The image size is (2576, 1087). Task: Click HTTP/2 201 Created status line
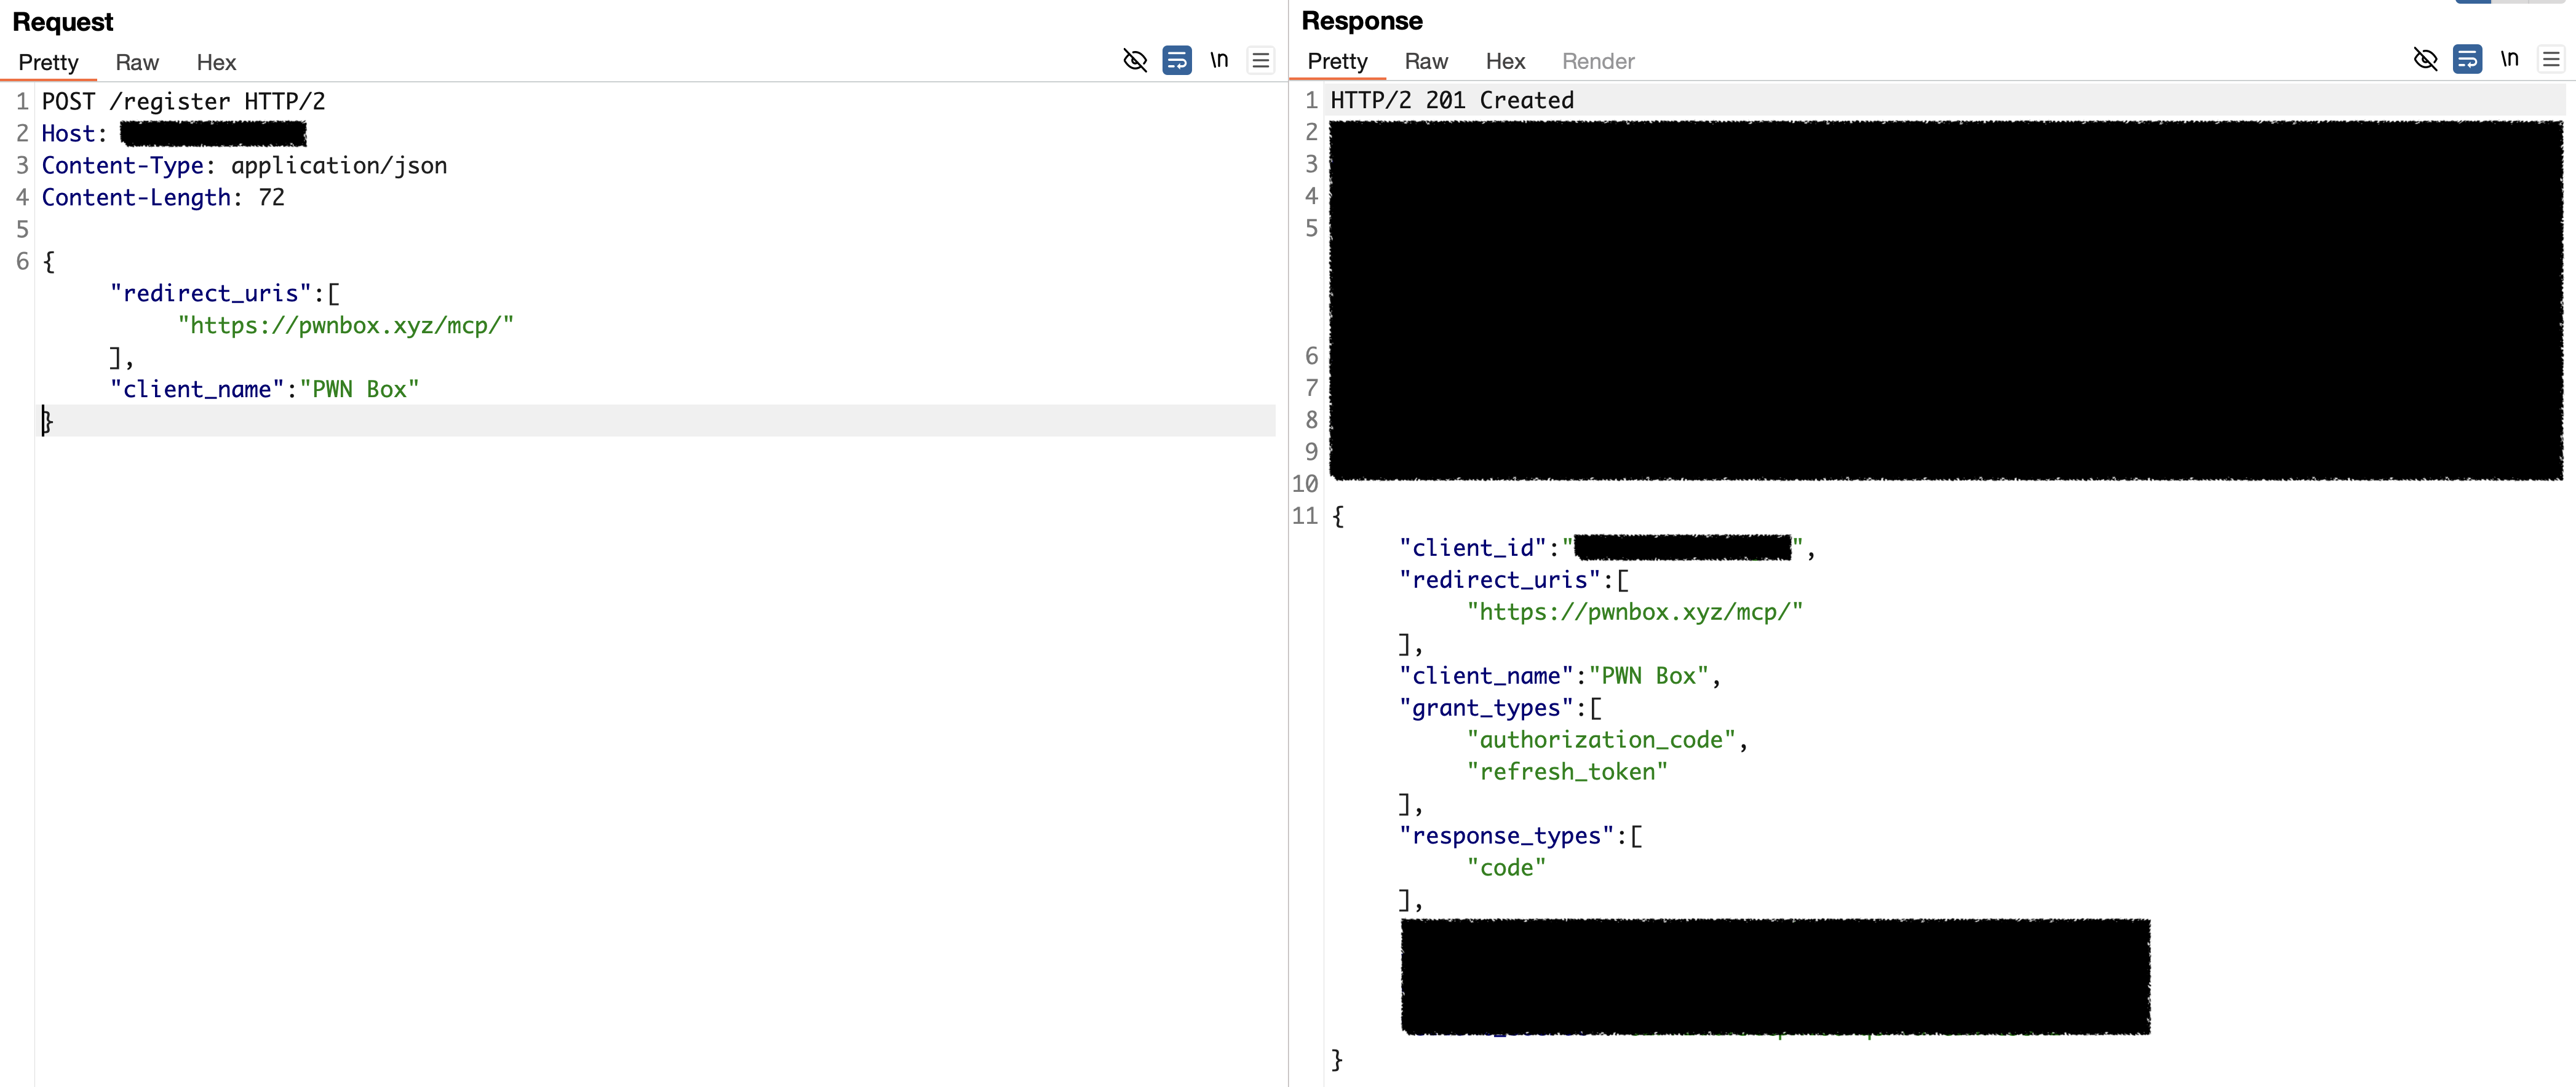click(x=1452, y=100)
